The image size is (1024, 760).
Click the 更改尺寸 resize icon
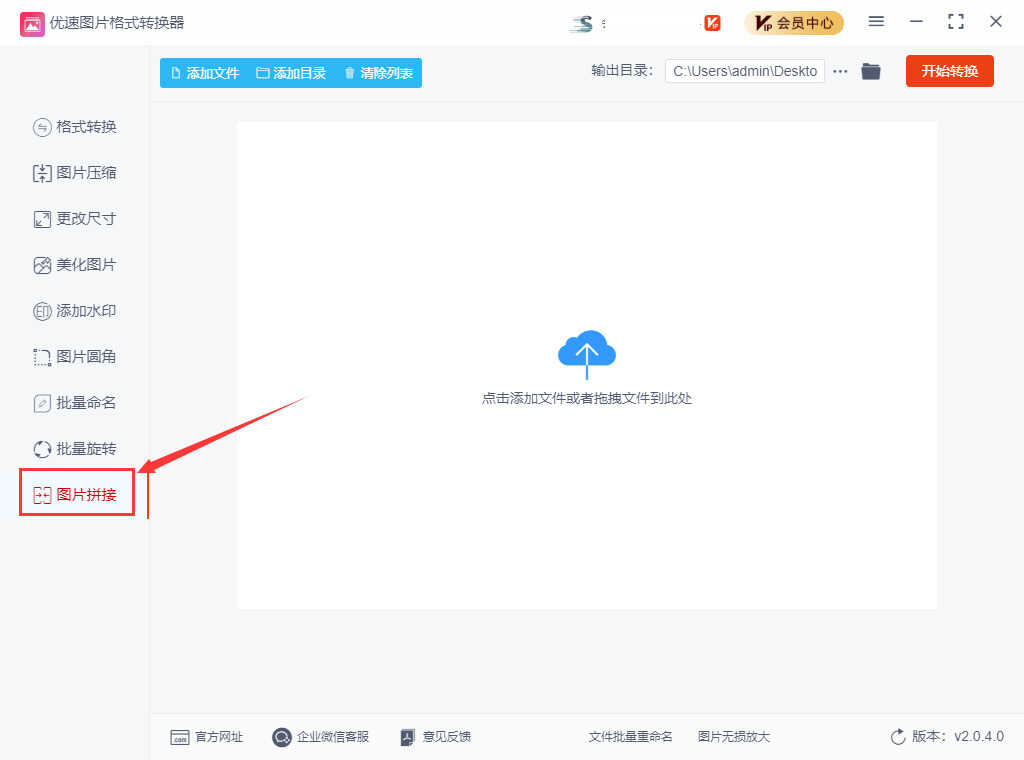pos(42,219)
